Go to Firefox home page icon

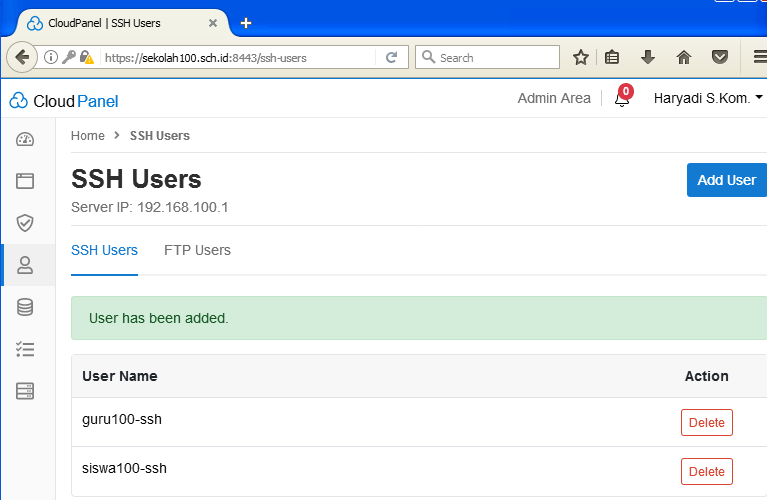click(684, 58)
